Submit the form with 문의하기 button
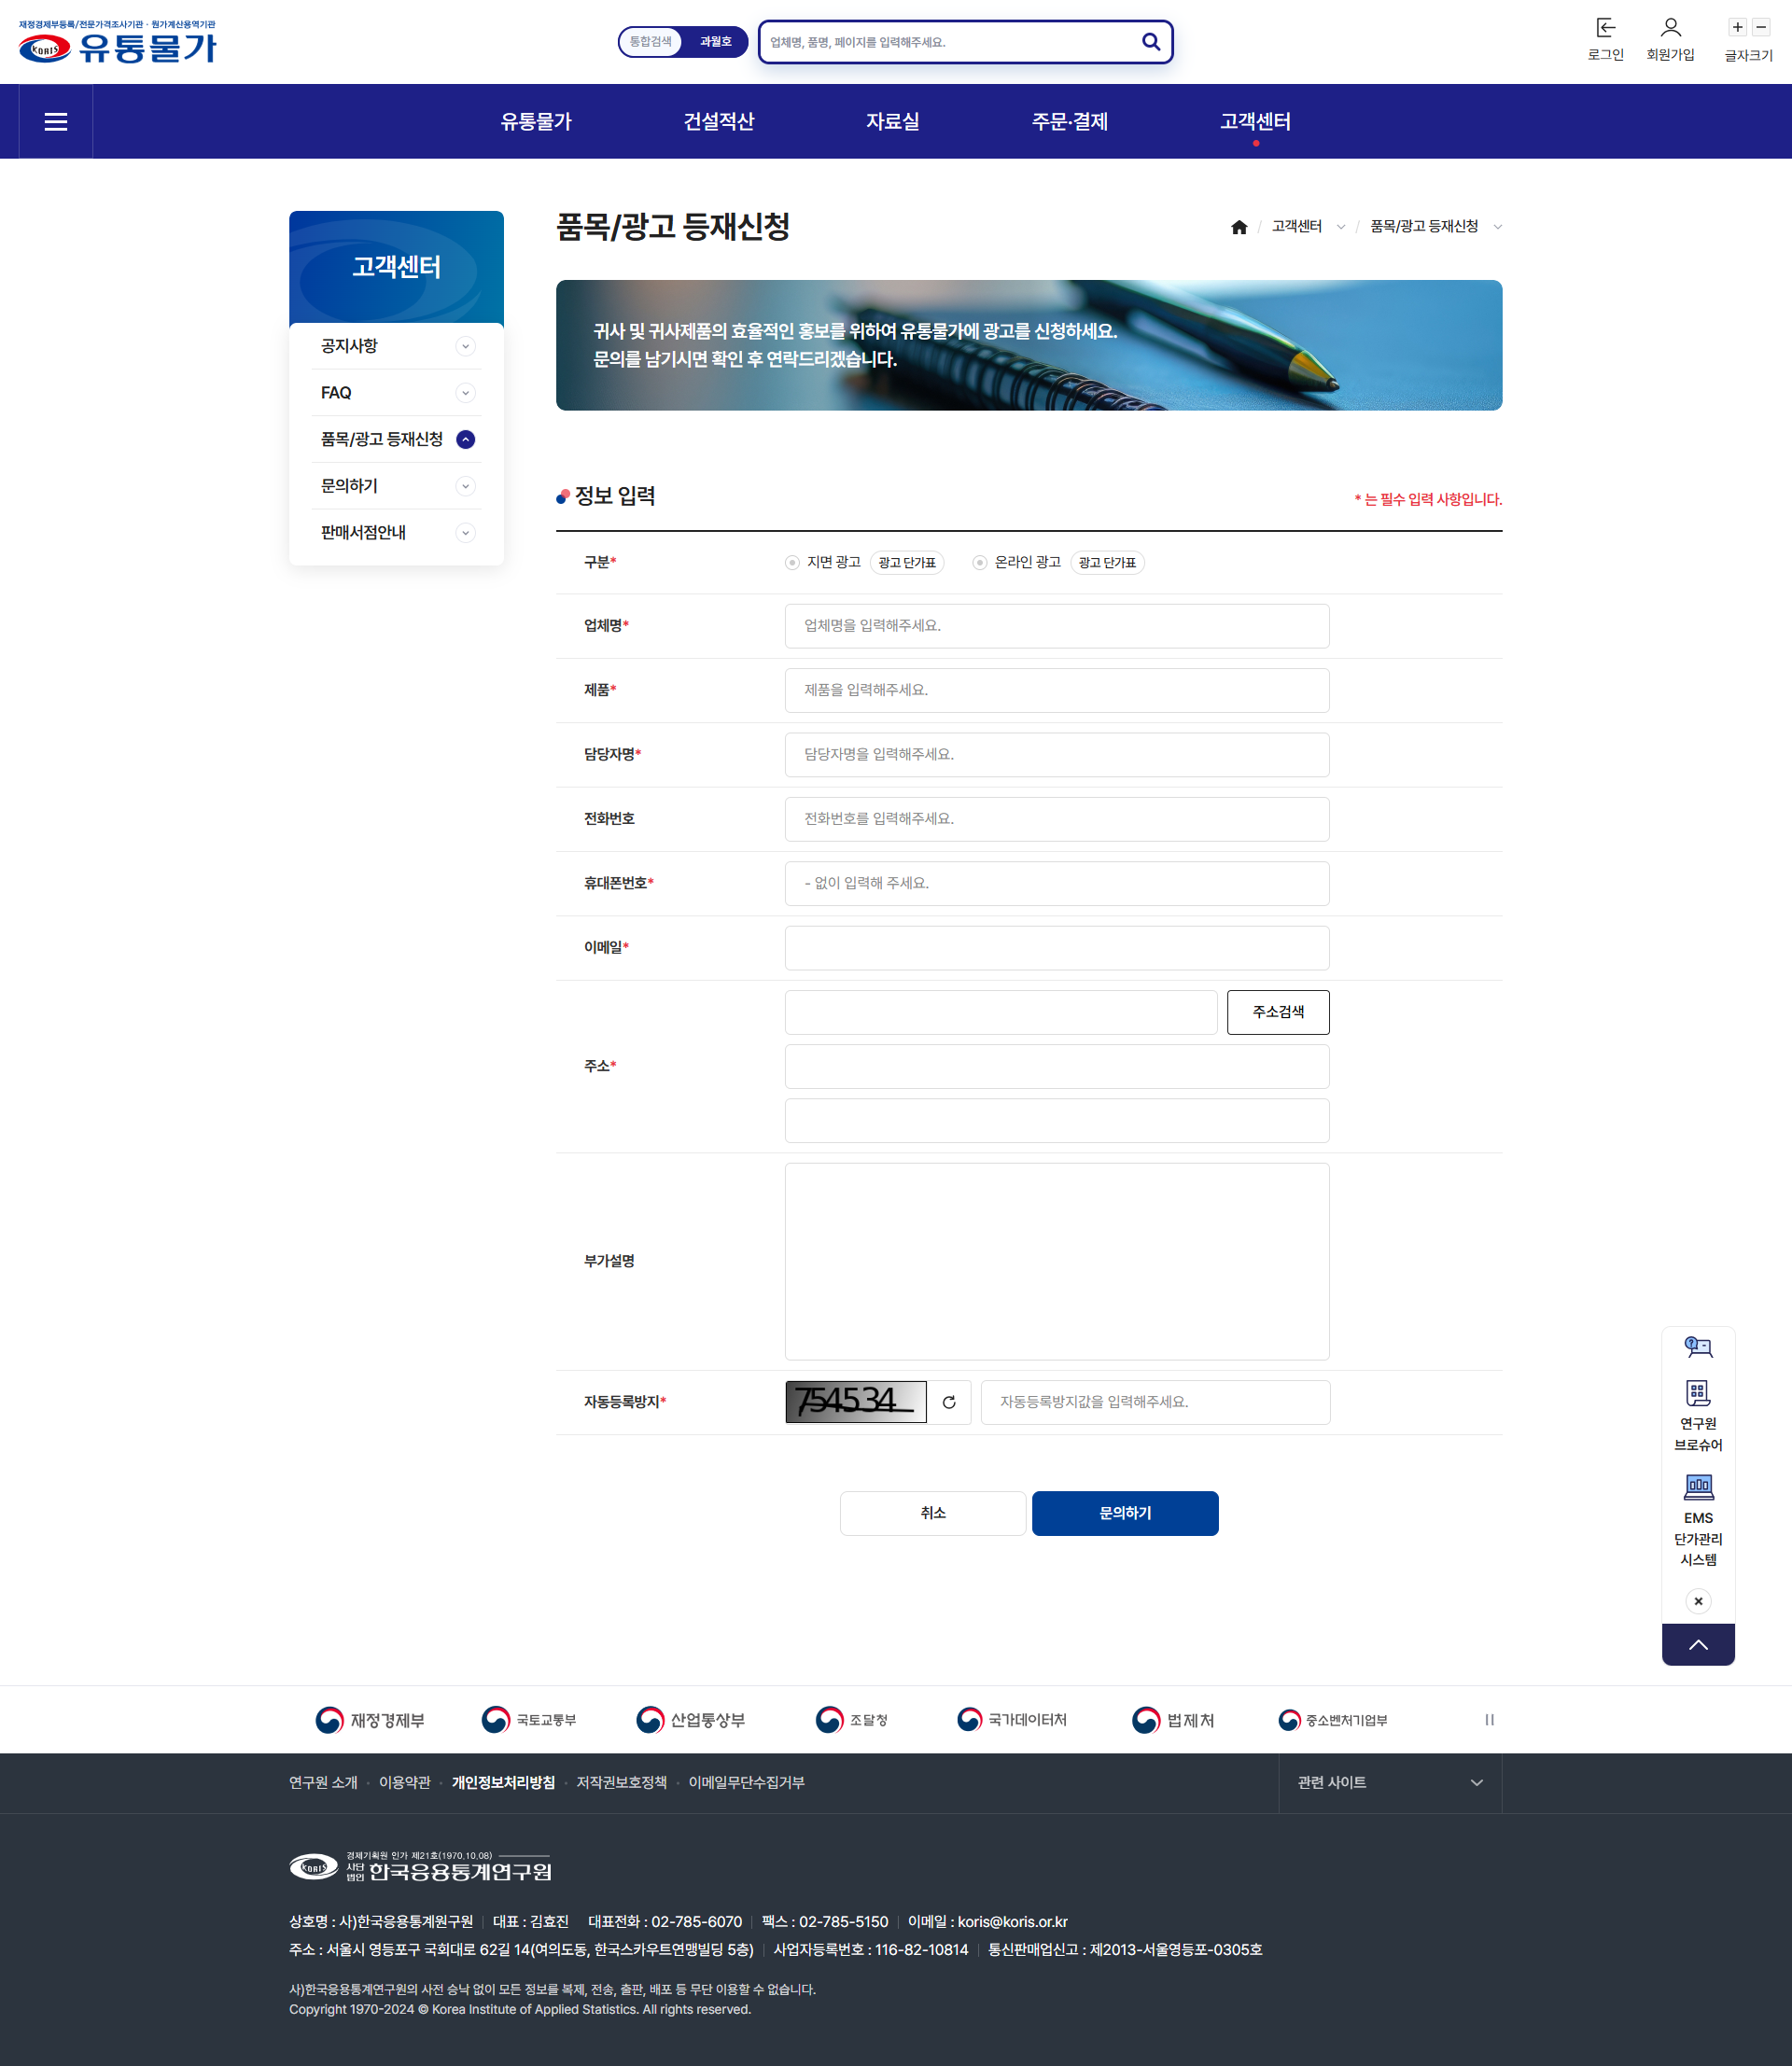 coord(1124,1513)
